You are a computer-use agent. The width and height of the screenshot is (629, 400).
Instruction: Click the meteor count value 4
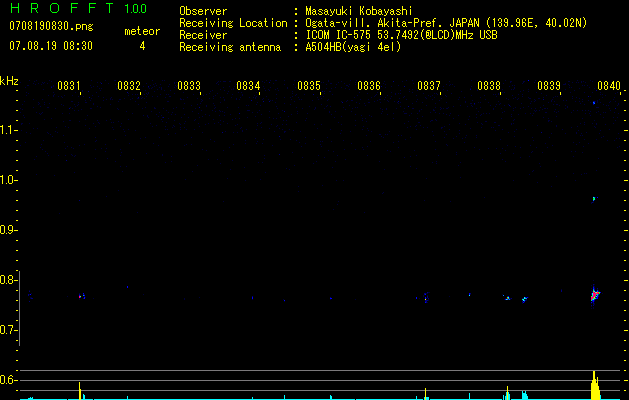tap(142, 46)
